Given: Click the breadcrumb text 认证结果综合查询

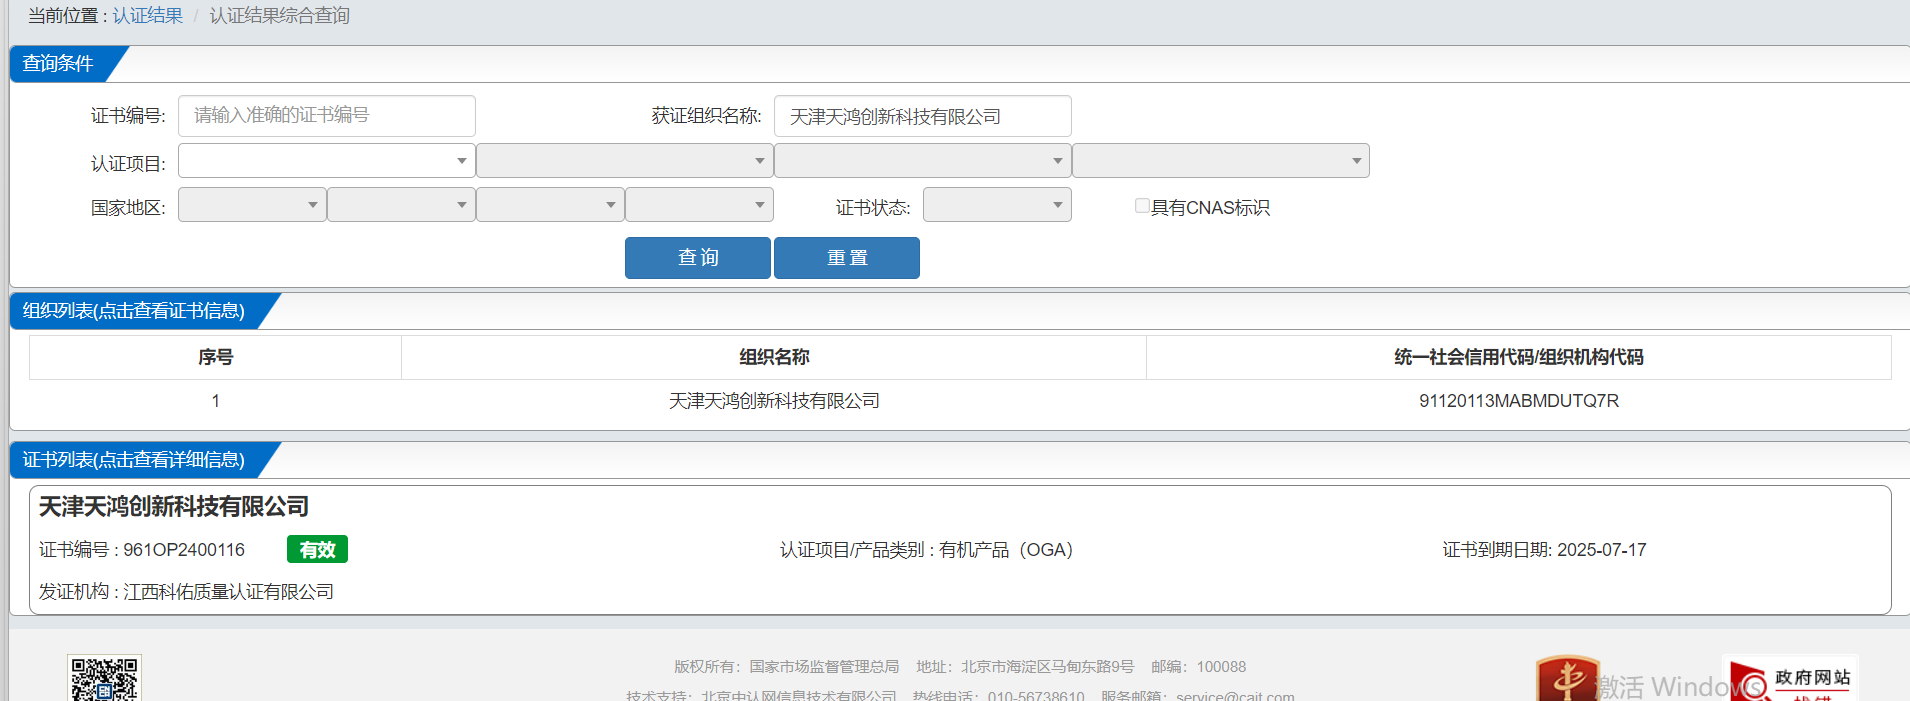Looking at the screenshot, I should (x=280, y=16).
